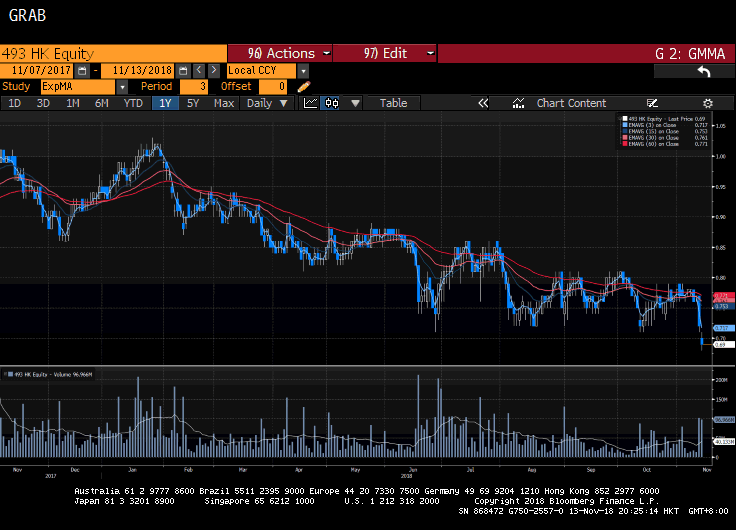Image resolution: width=736 pixels, height=530 pixels.
Task: Expand chart type options dropdown arrow
Action: point(355,103)
